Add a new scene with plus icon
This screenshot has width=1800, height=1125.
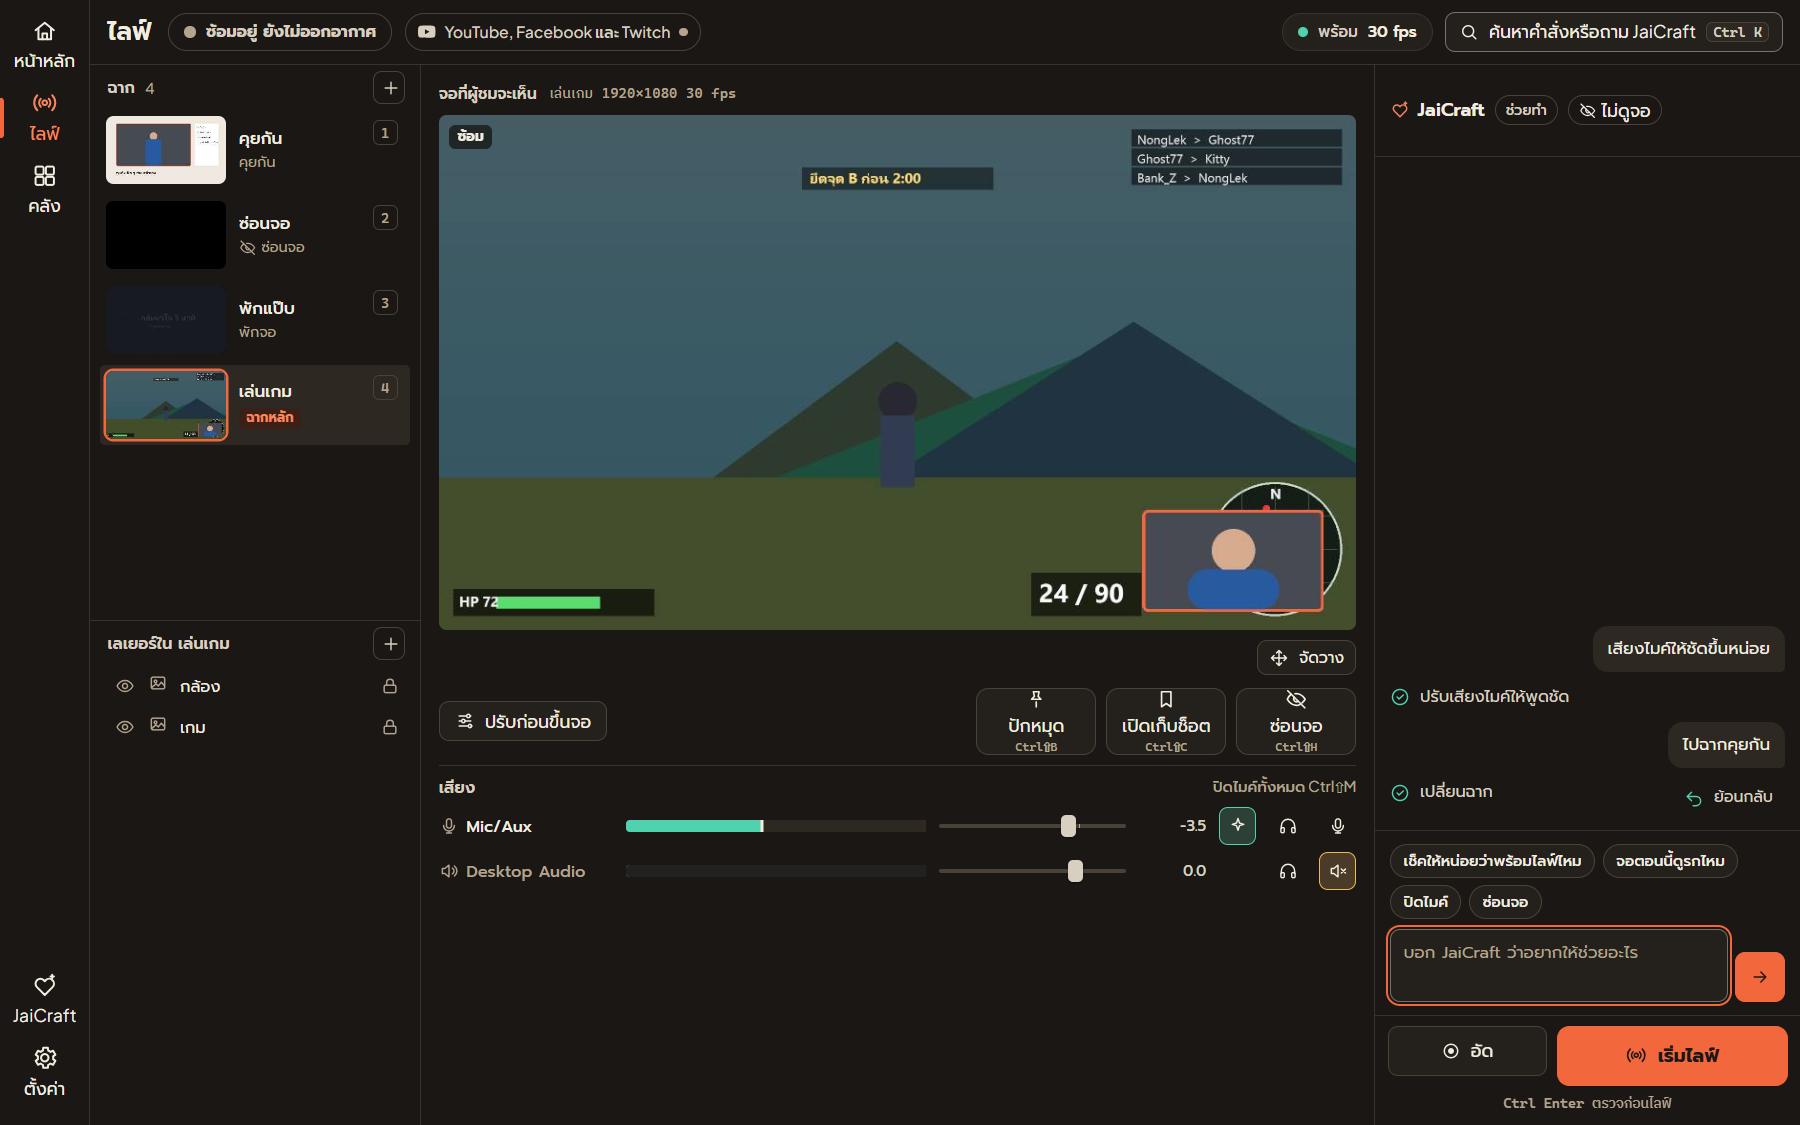389,88
